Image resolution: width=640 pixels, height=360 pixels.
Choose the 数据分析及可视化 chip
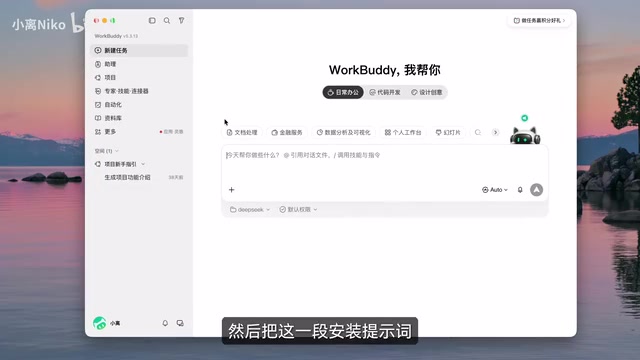tap(344, 132)
